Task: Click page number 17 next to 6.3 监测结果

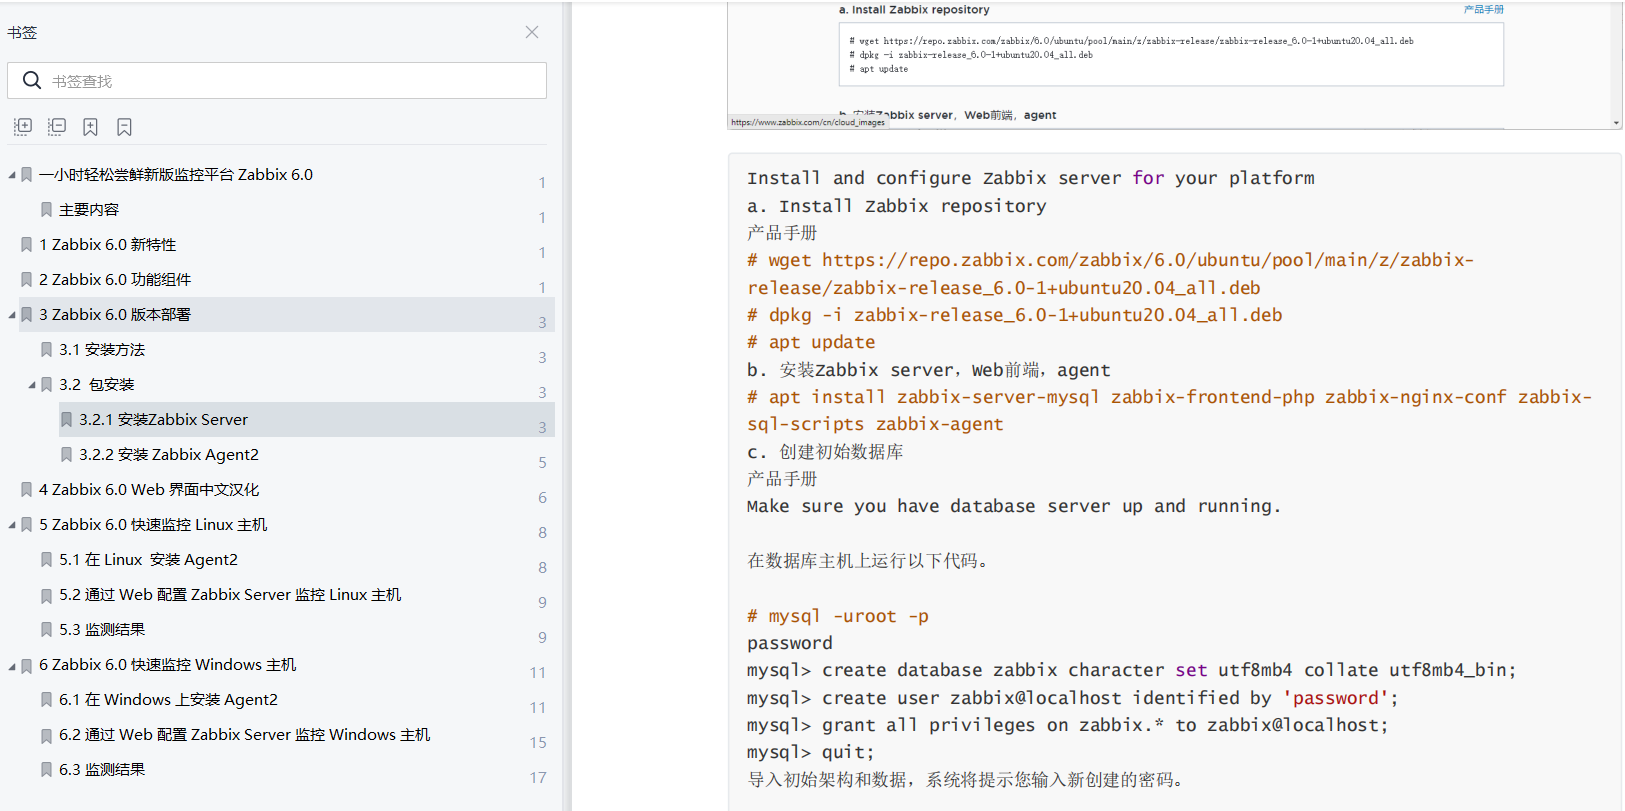Action: point(538,777)
